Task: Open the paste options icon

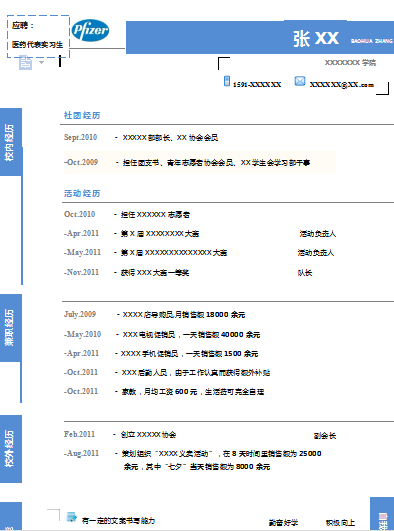Action: tap(25, 63)
